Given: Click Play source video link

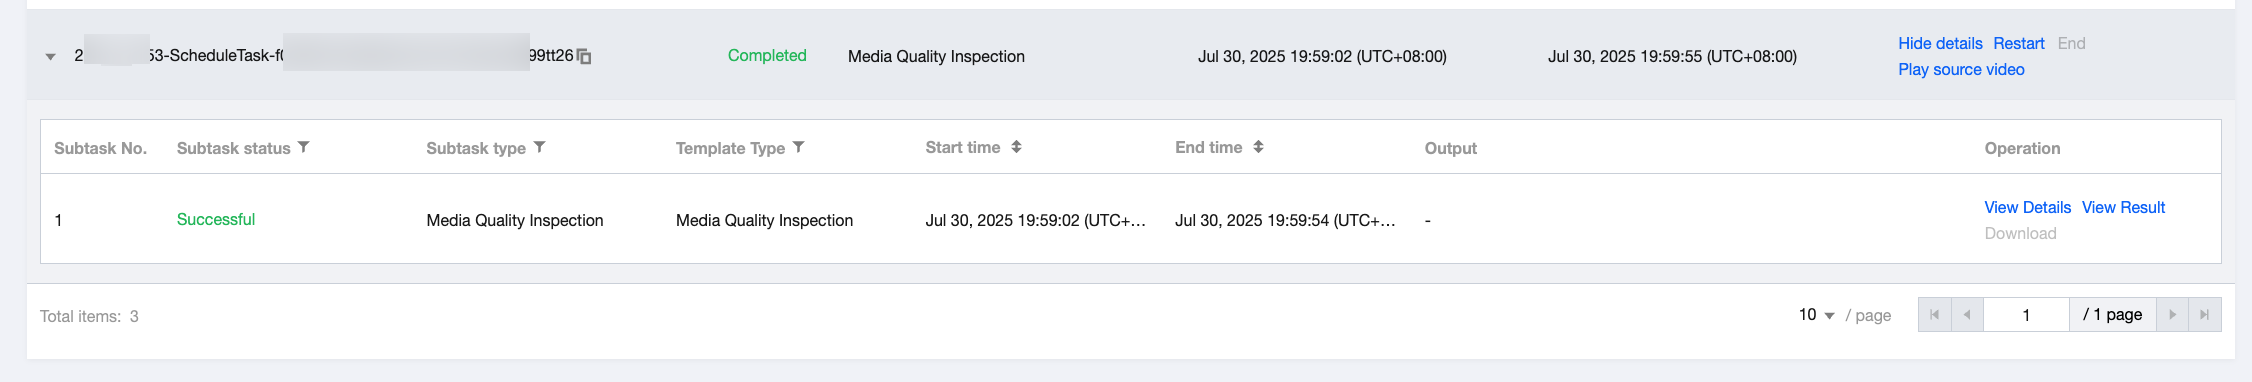Looking at the screenshot, I should pyautogui.click(x=1961, y=69).
